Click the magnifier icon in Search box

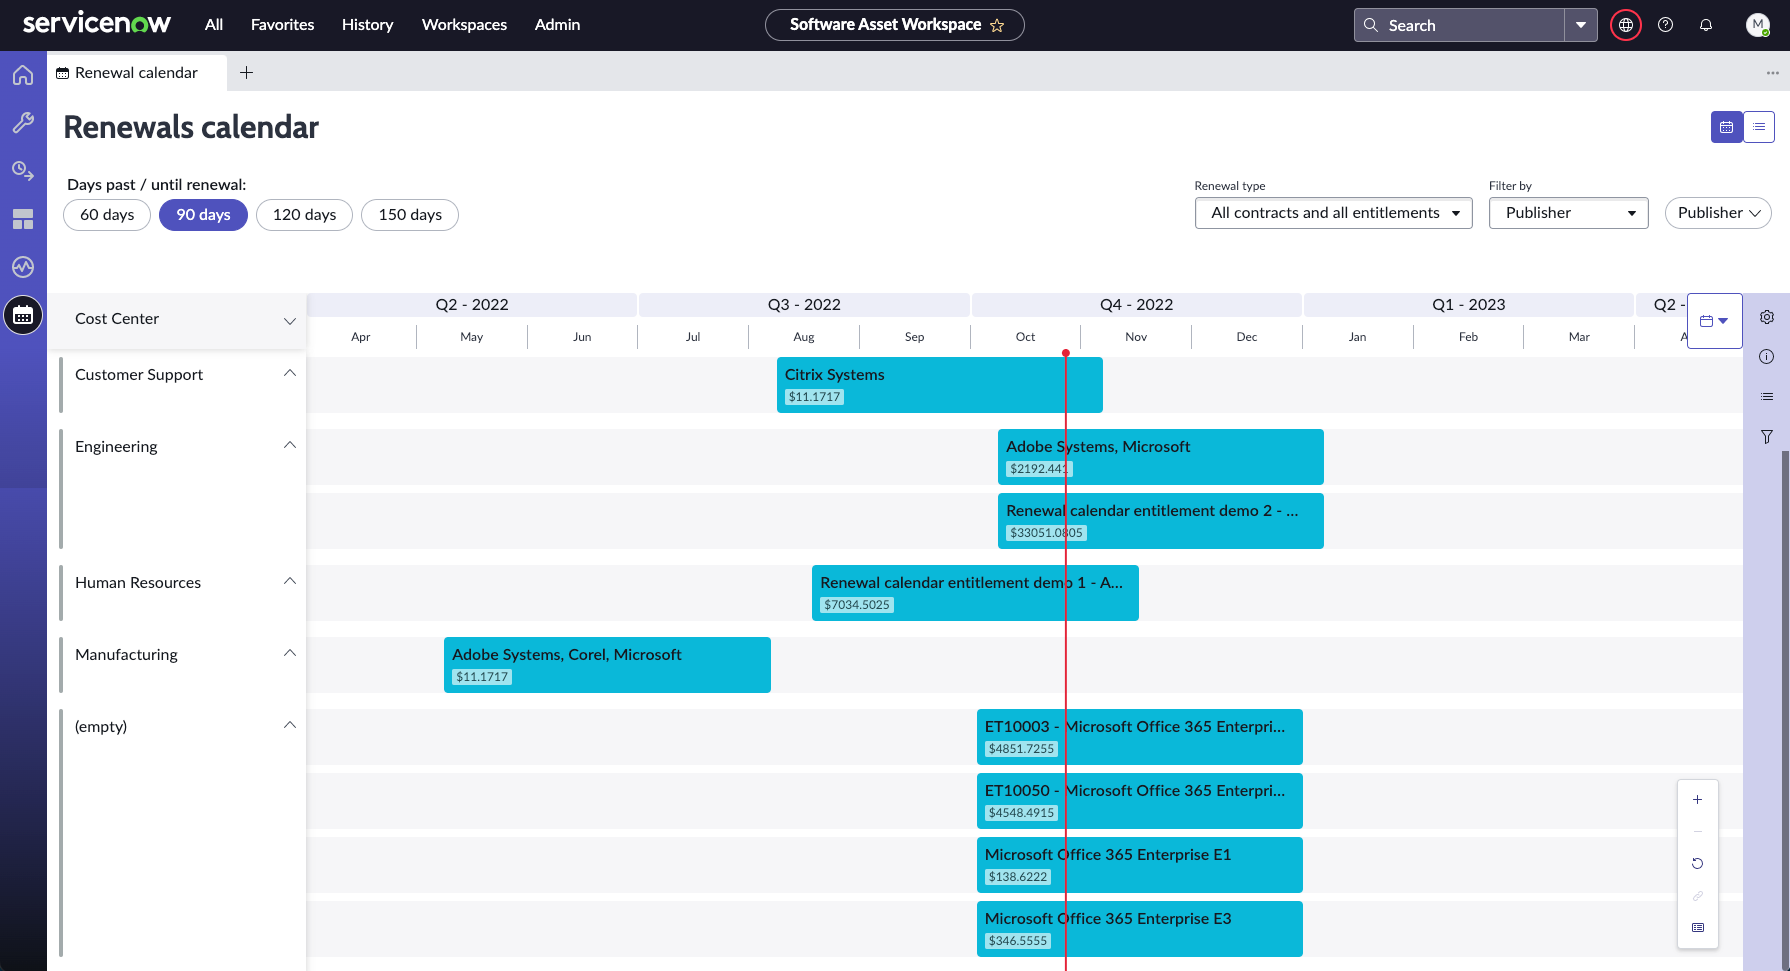(1371, 25)
